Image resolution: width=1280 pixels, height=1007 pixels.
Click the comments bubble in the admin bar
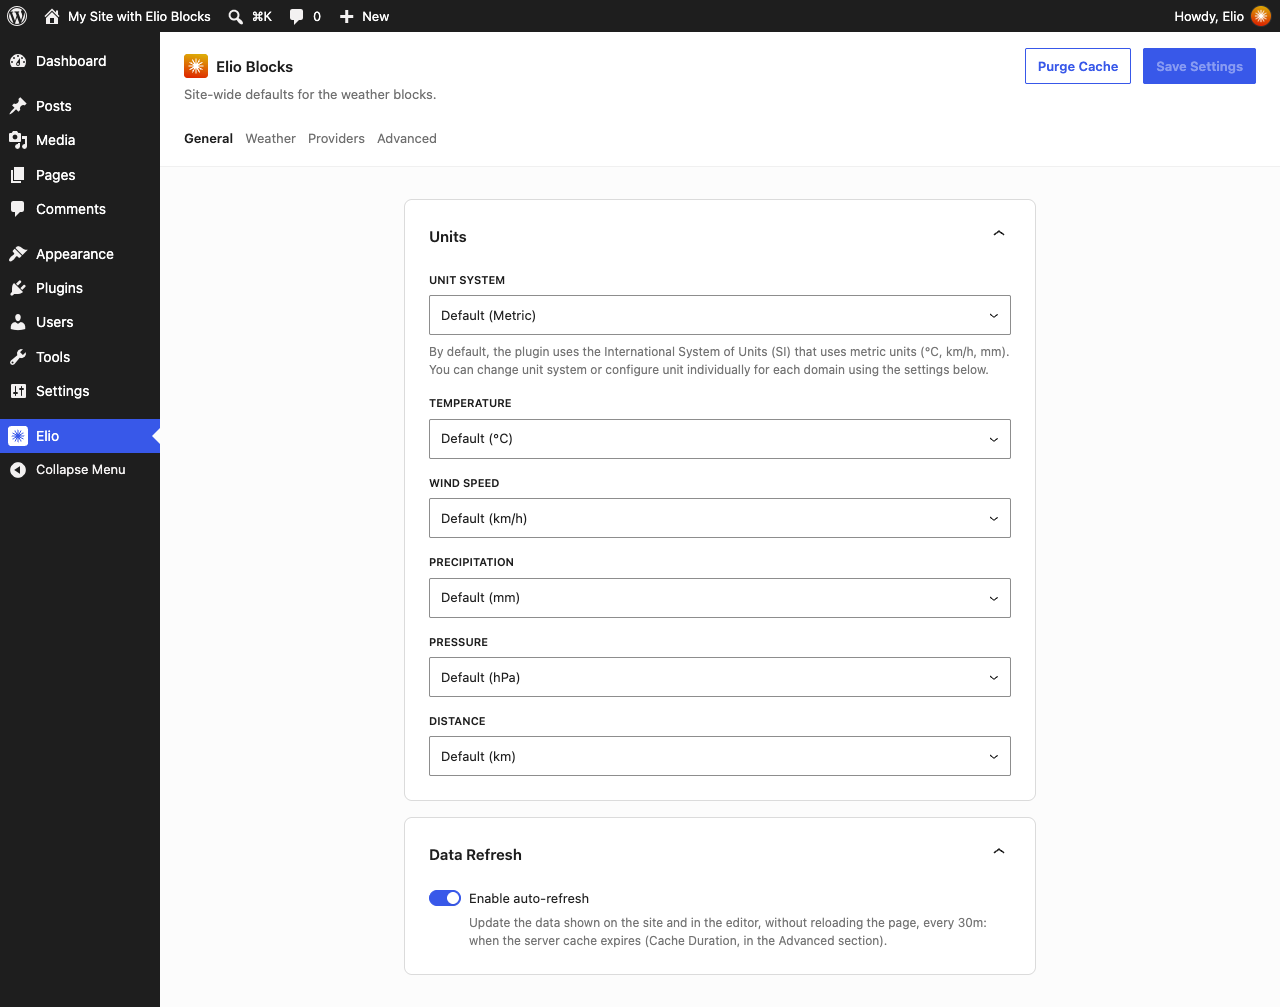305,16
